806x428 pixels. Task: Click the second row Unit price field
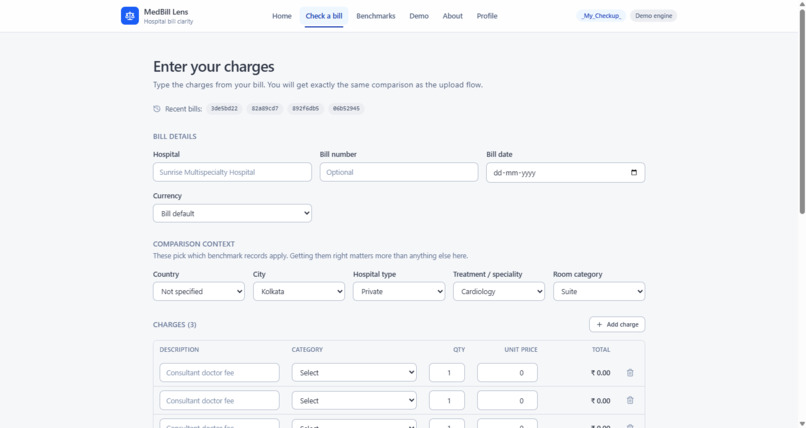coord(507,401)
